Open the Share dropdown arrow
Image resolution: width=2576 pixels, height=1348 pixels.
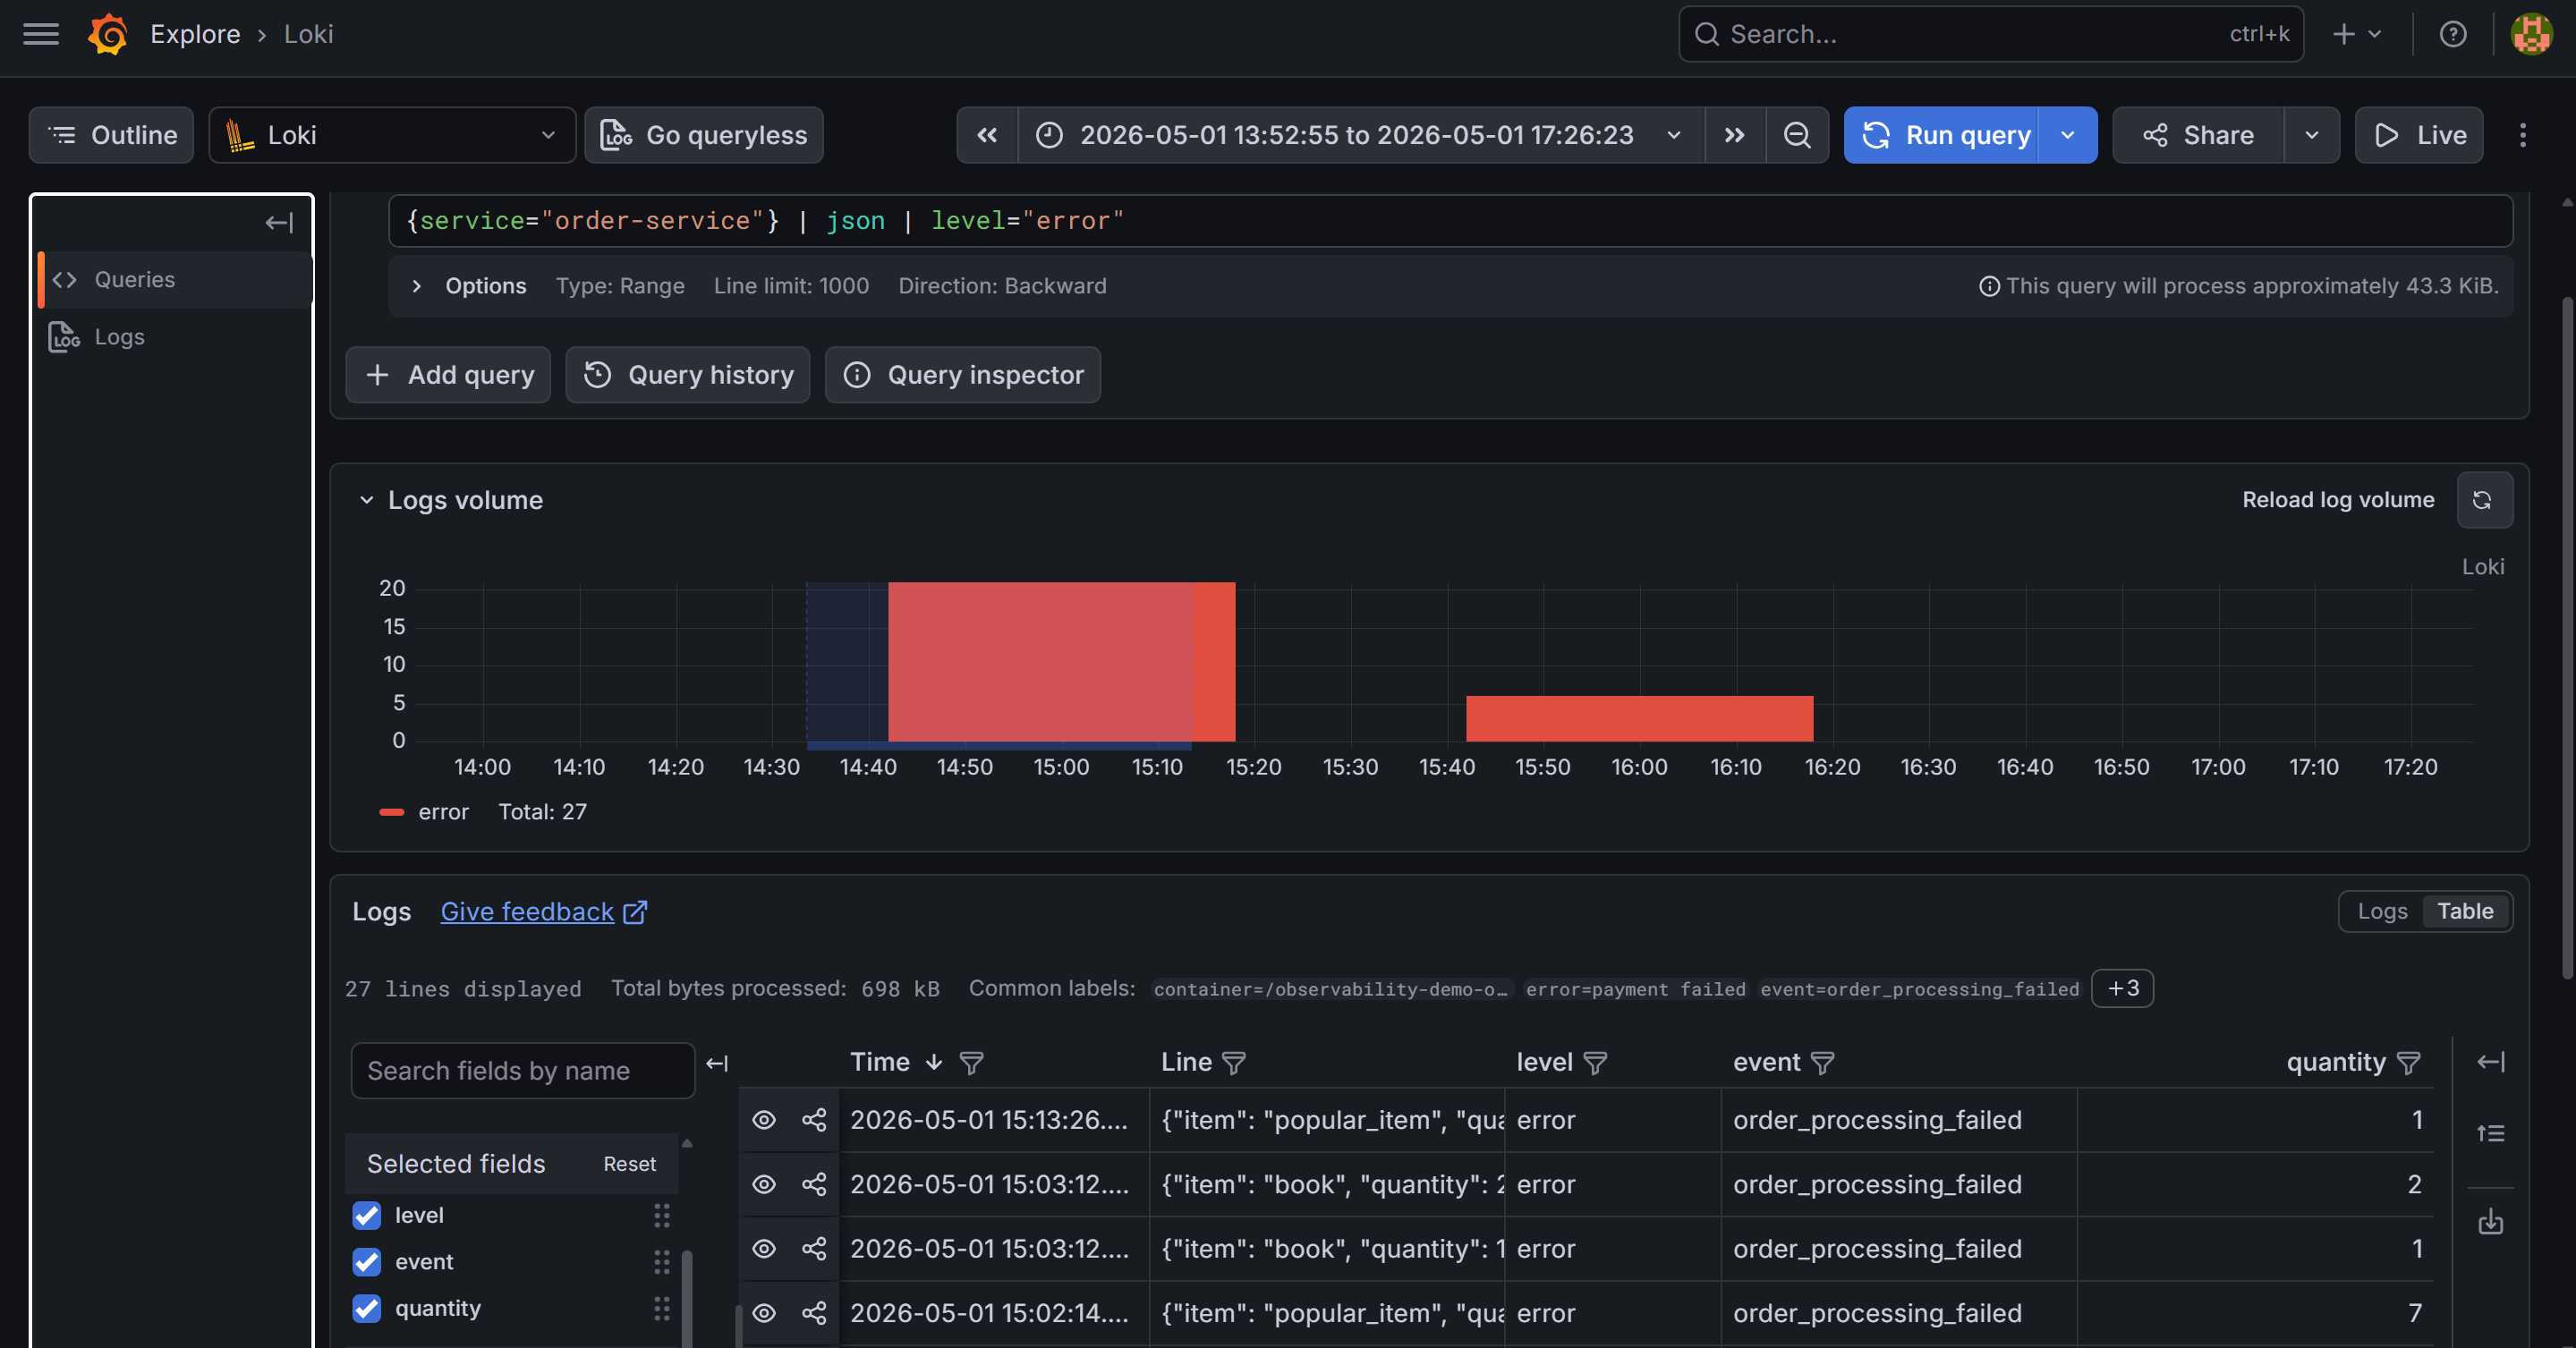click(2311, 135)
